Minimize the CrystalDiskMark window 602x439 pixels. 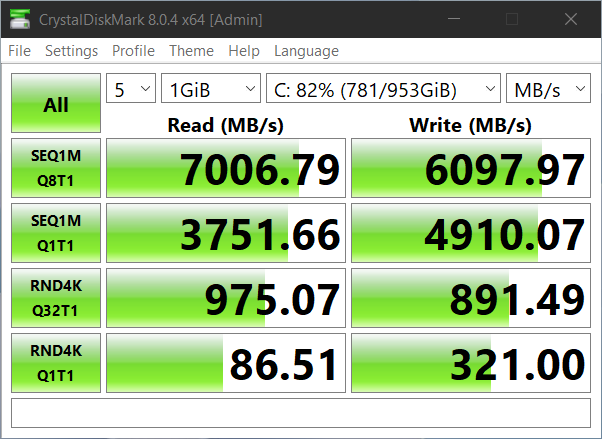click(454, 19)
